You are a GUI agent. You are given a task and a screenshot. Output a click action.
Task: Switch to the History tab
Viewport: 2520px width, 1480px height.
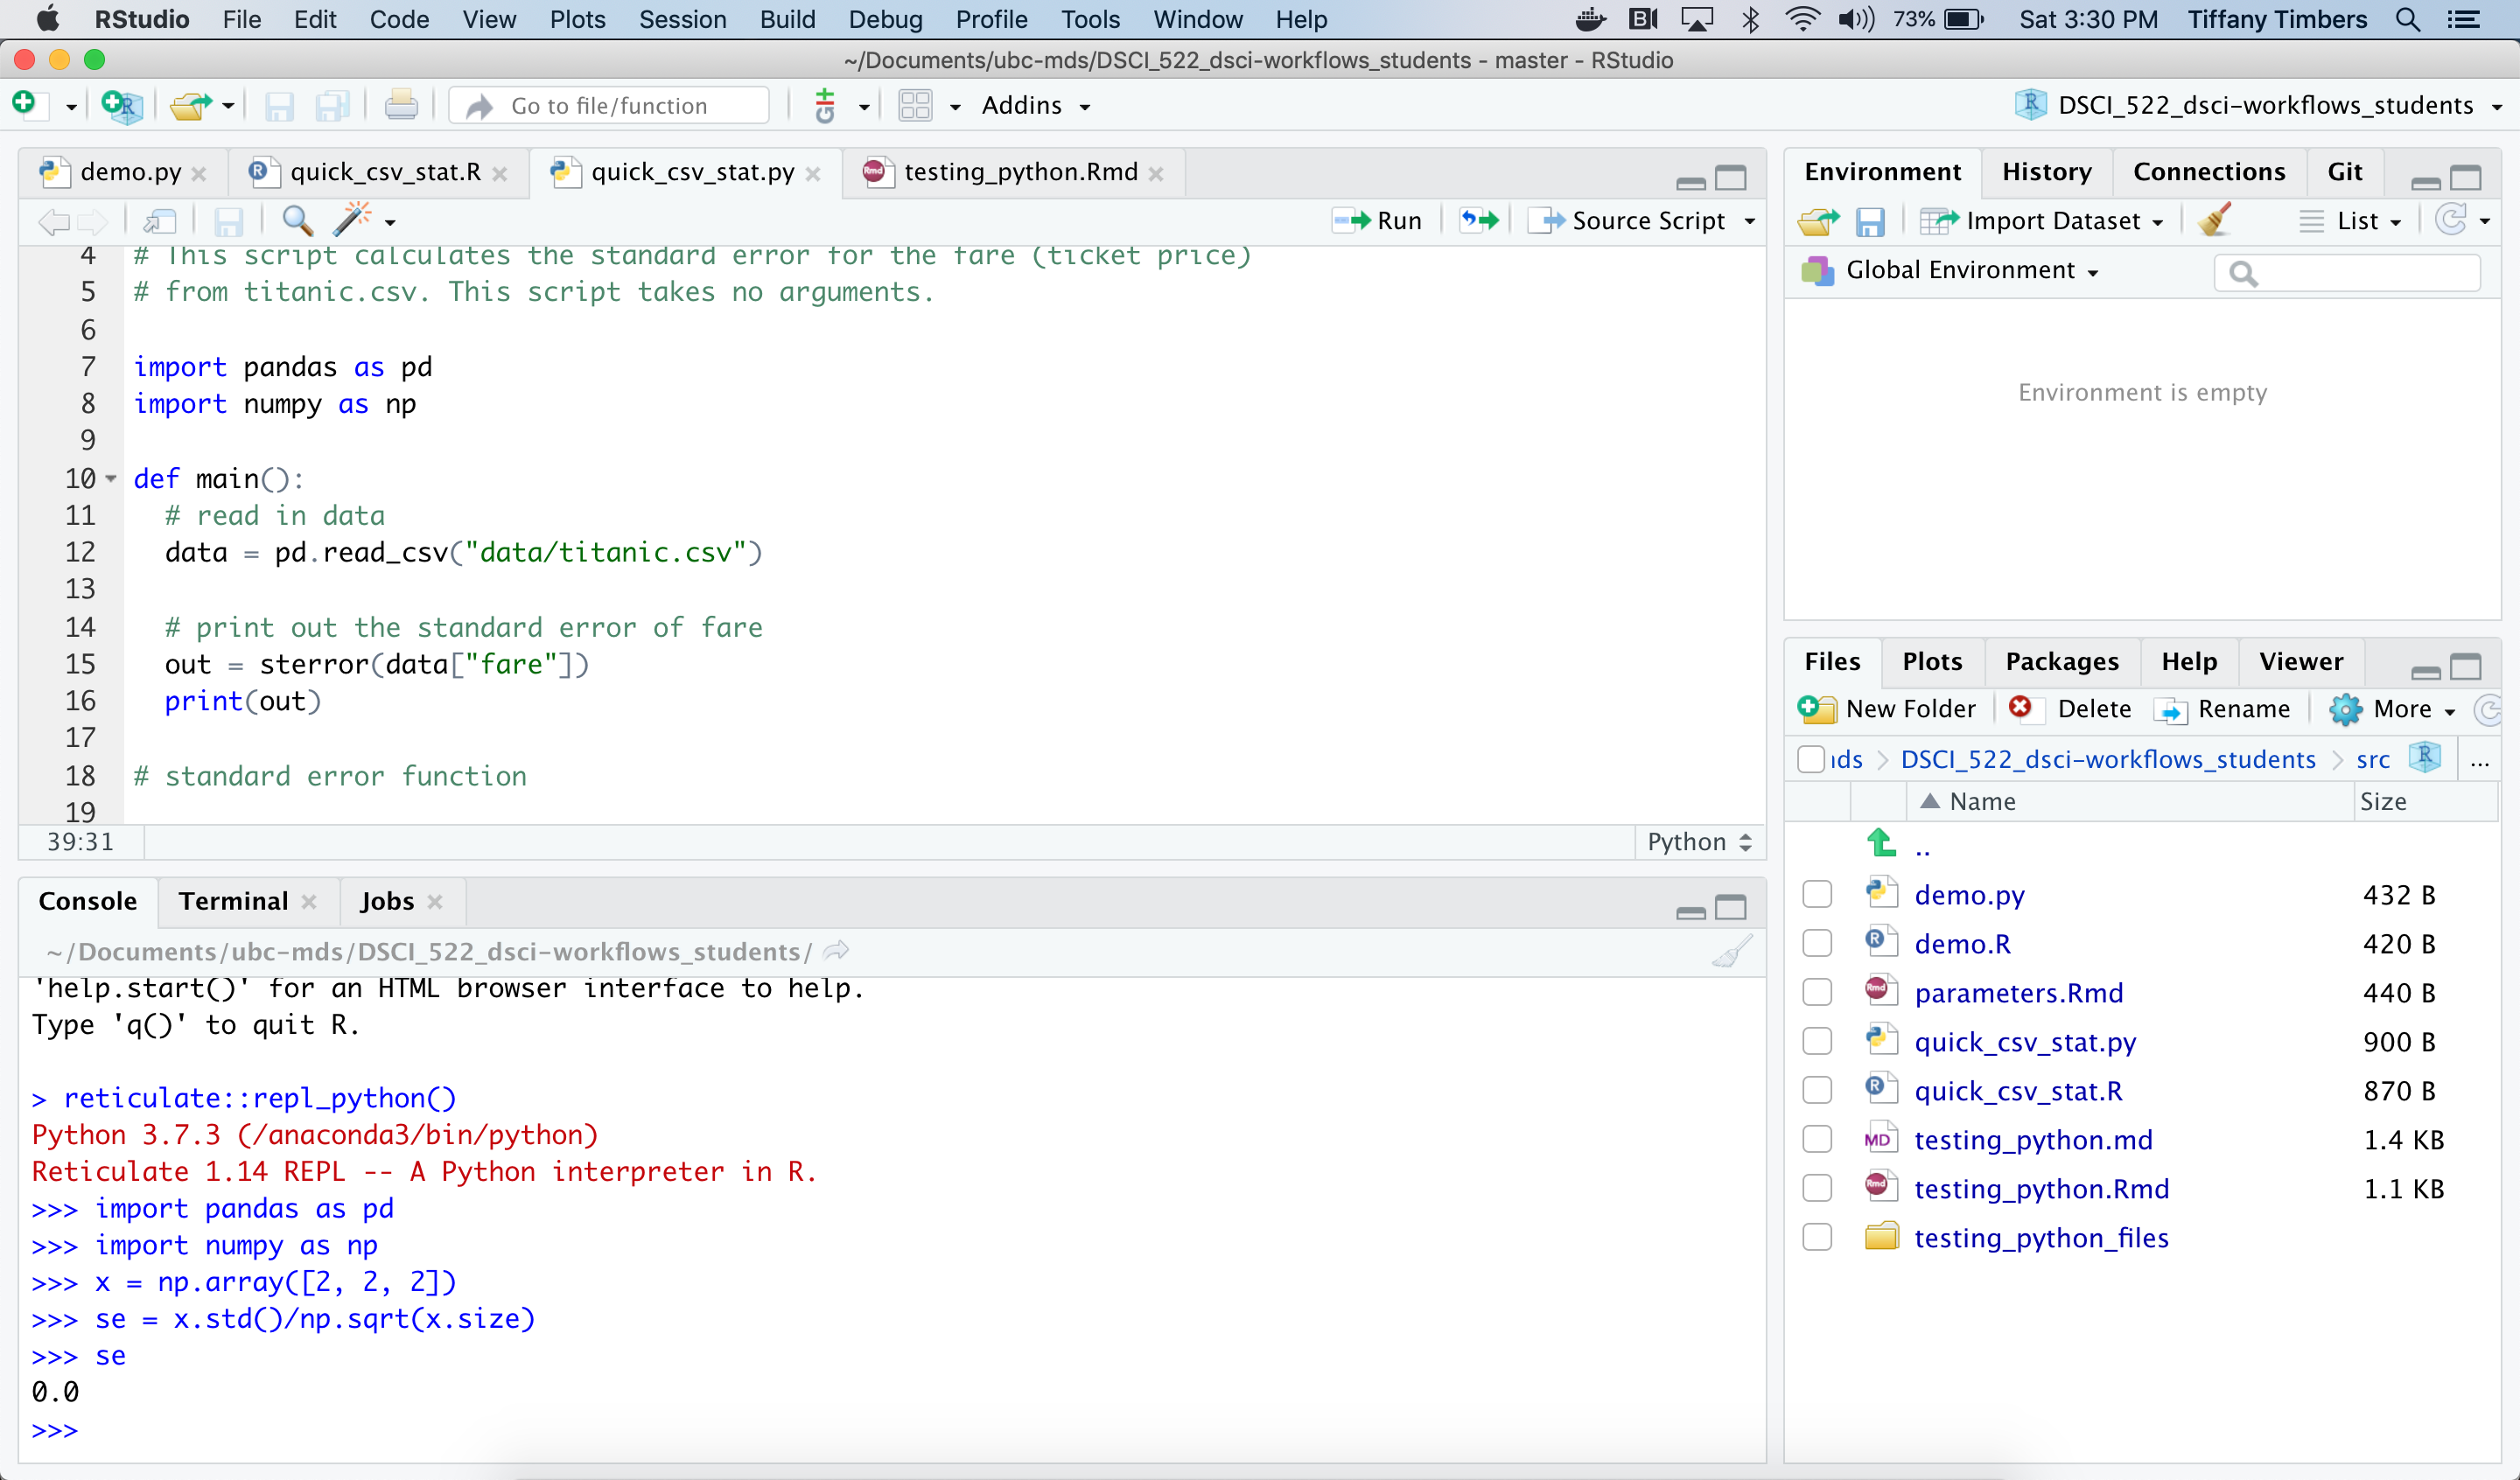coord(2044,171)
